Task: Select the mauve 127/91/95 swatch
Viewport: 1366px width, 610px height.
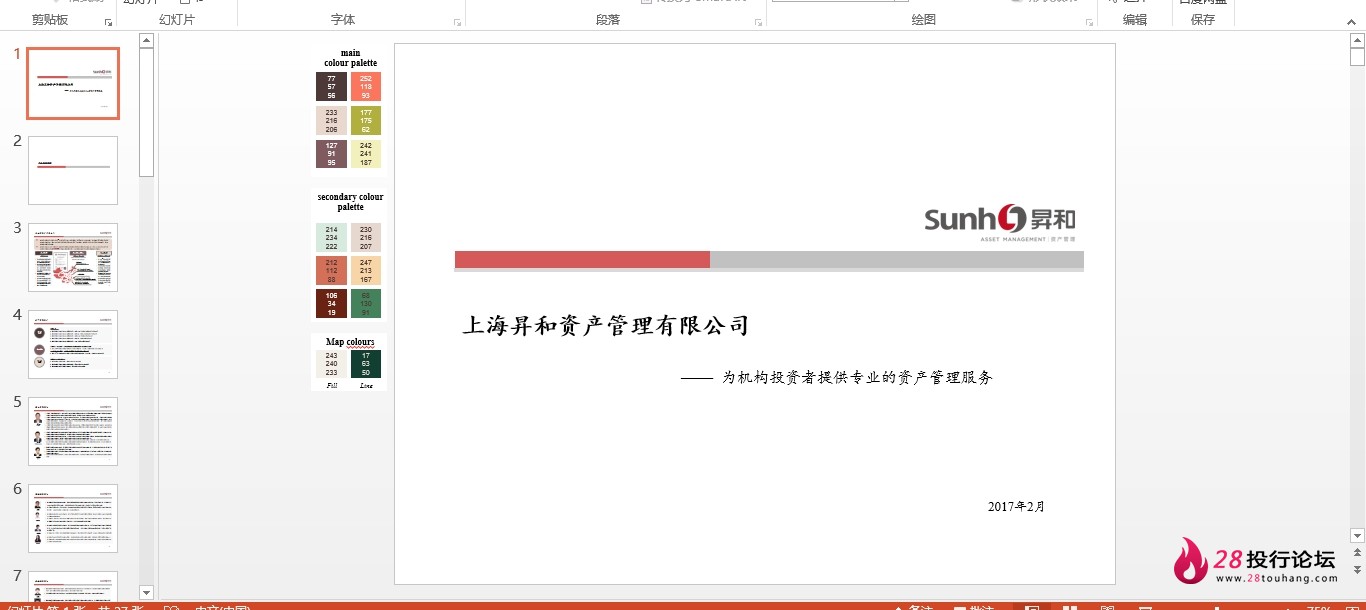Action: pyautogui.click(x=331, y=154)
